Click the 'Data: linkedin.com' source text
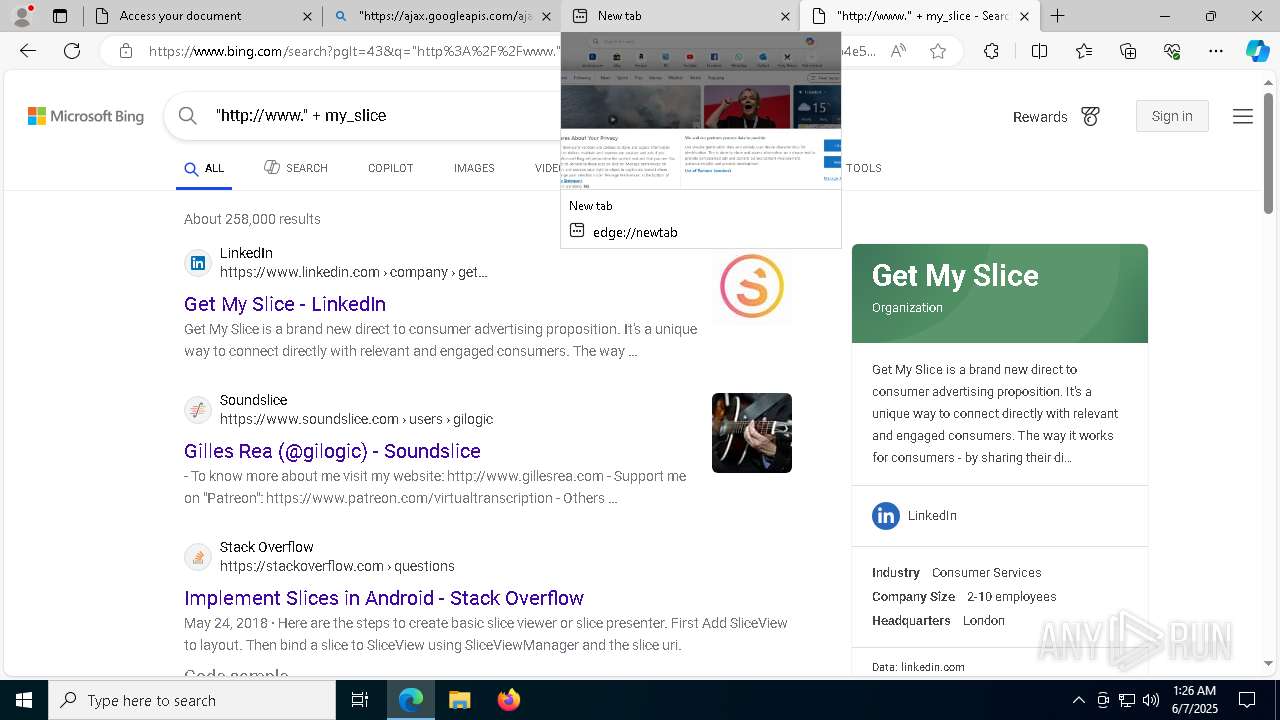 pos(918,667)
